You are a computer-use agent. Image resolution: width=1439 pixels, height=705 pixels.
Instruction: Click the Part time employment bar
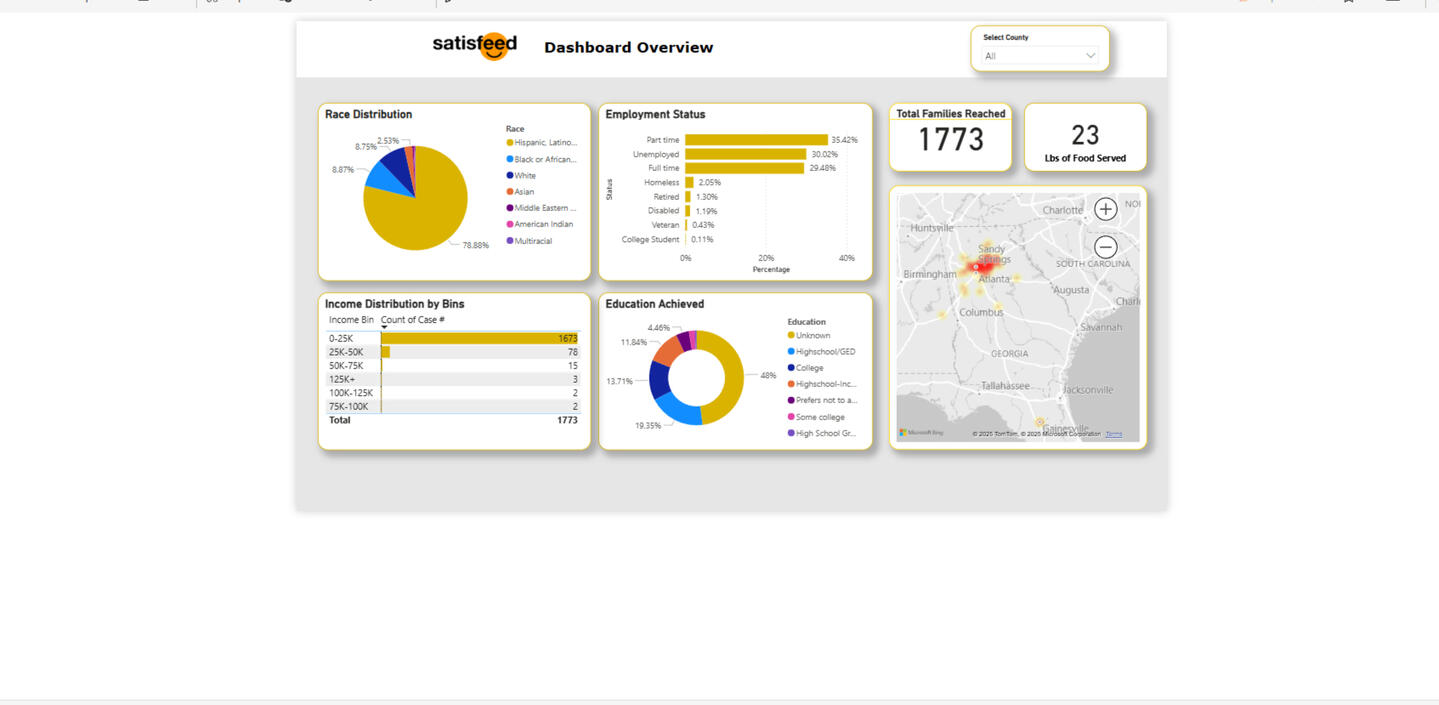[756, 140]
